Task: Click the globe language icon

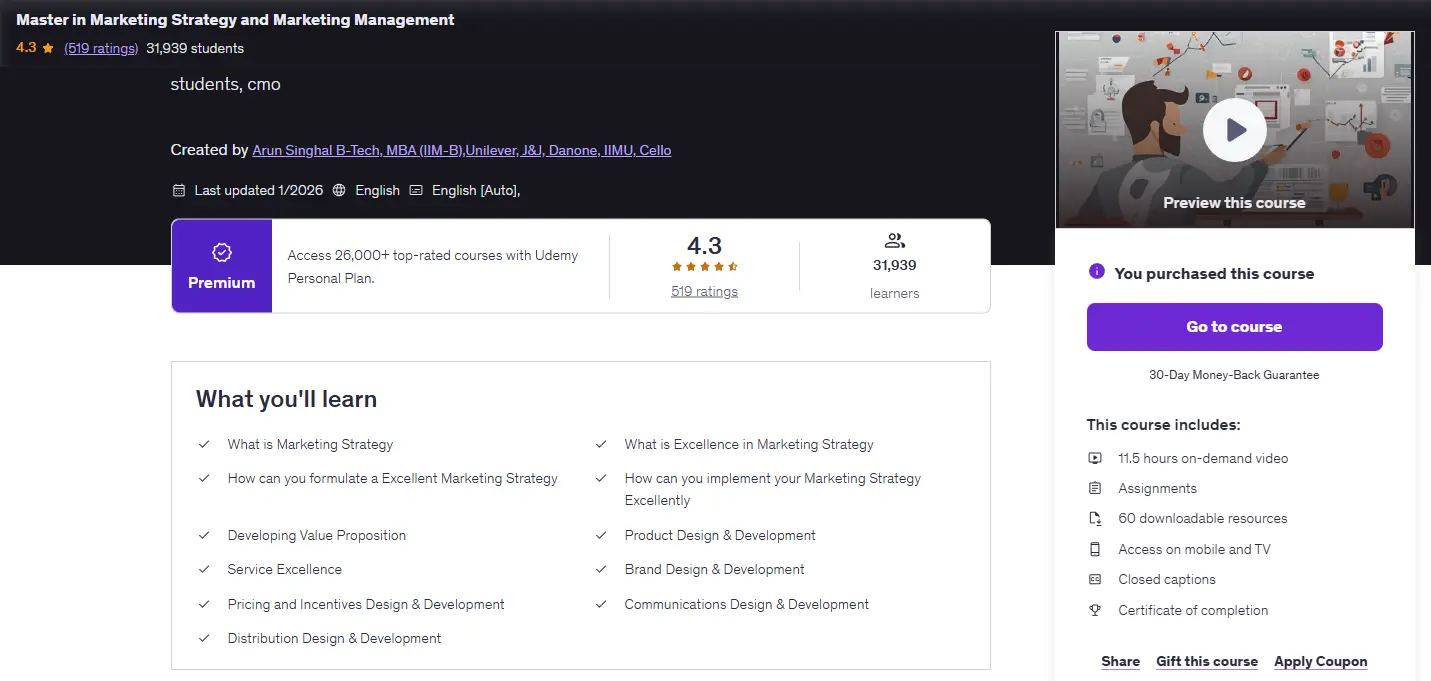Action: coord(339,190)
